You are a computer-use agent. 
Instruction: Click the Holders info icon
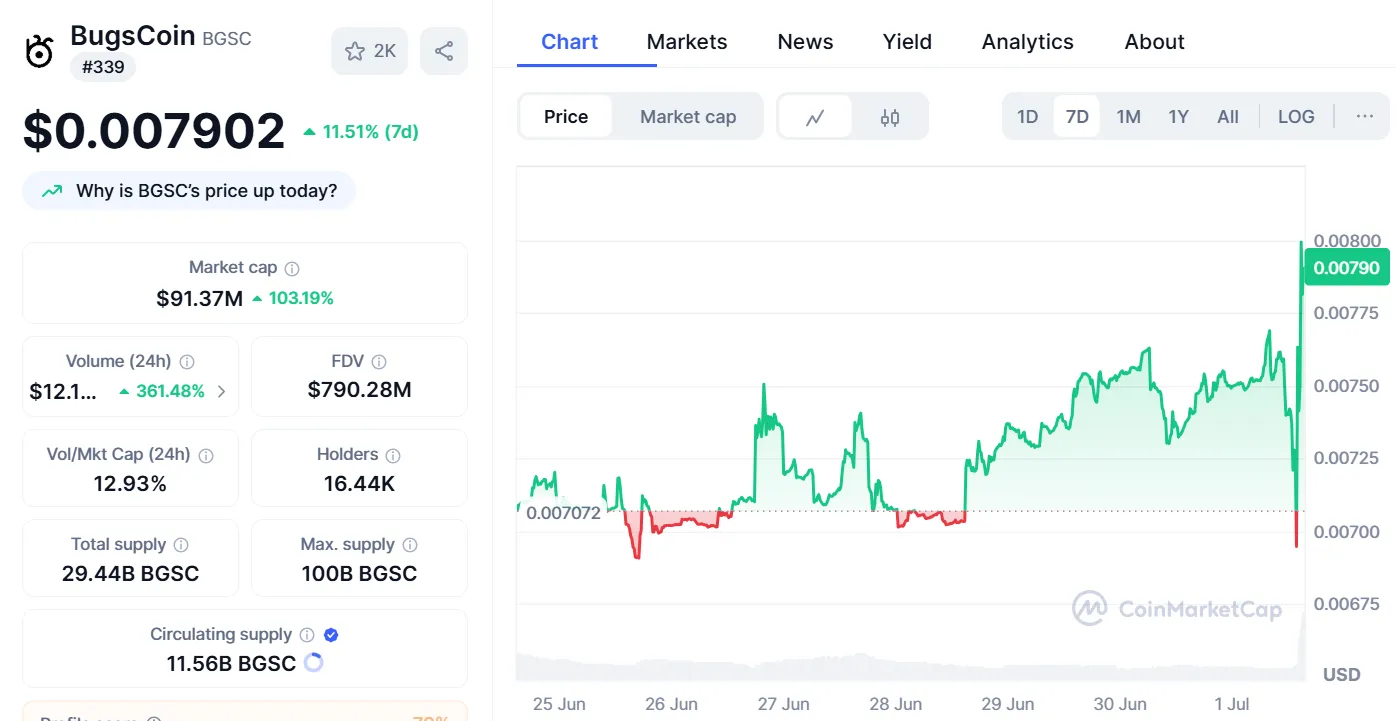[393, 455]
